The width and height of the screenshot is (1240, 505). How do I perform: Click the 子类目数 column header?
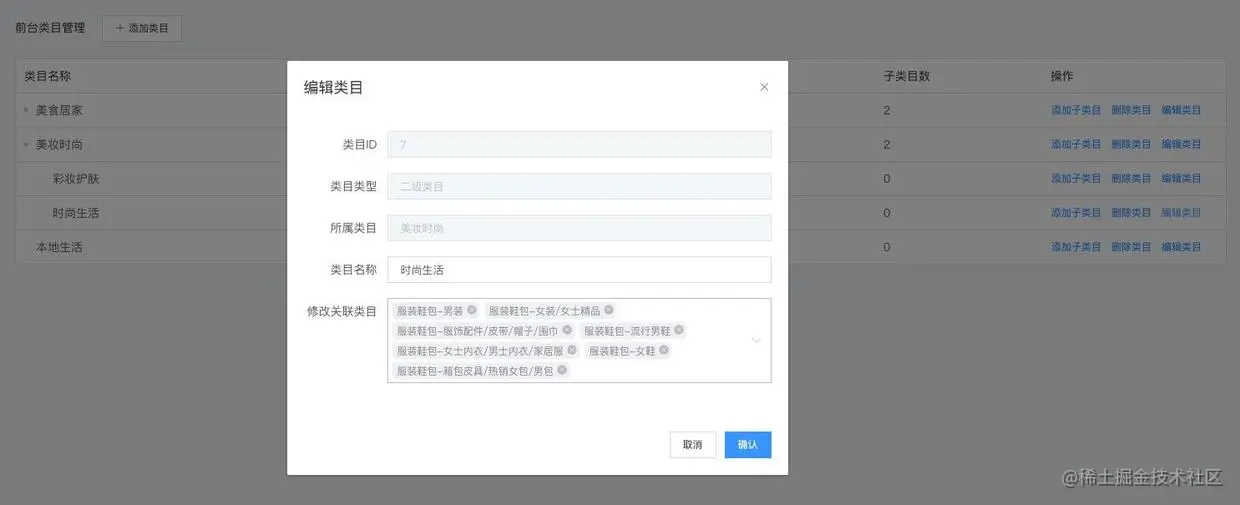(x=907, y=76)
